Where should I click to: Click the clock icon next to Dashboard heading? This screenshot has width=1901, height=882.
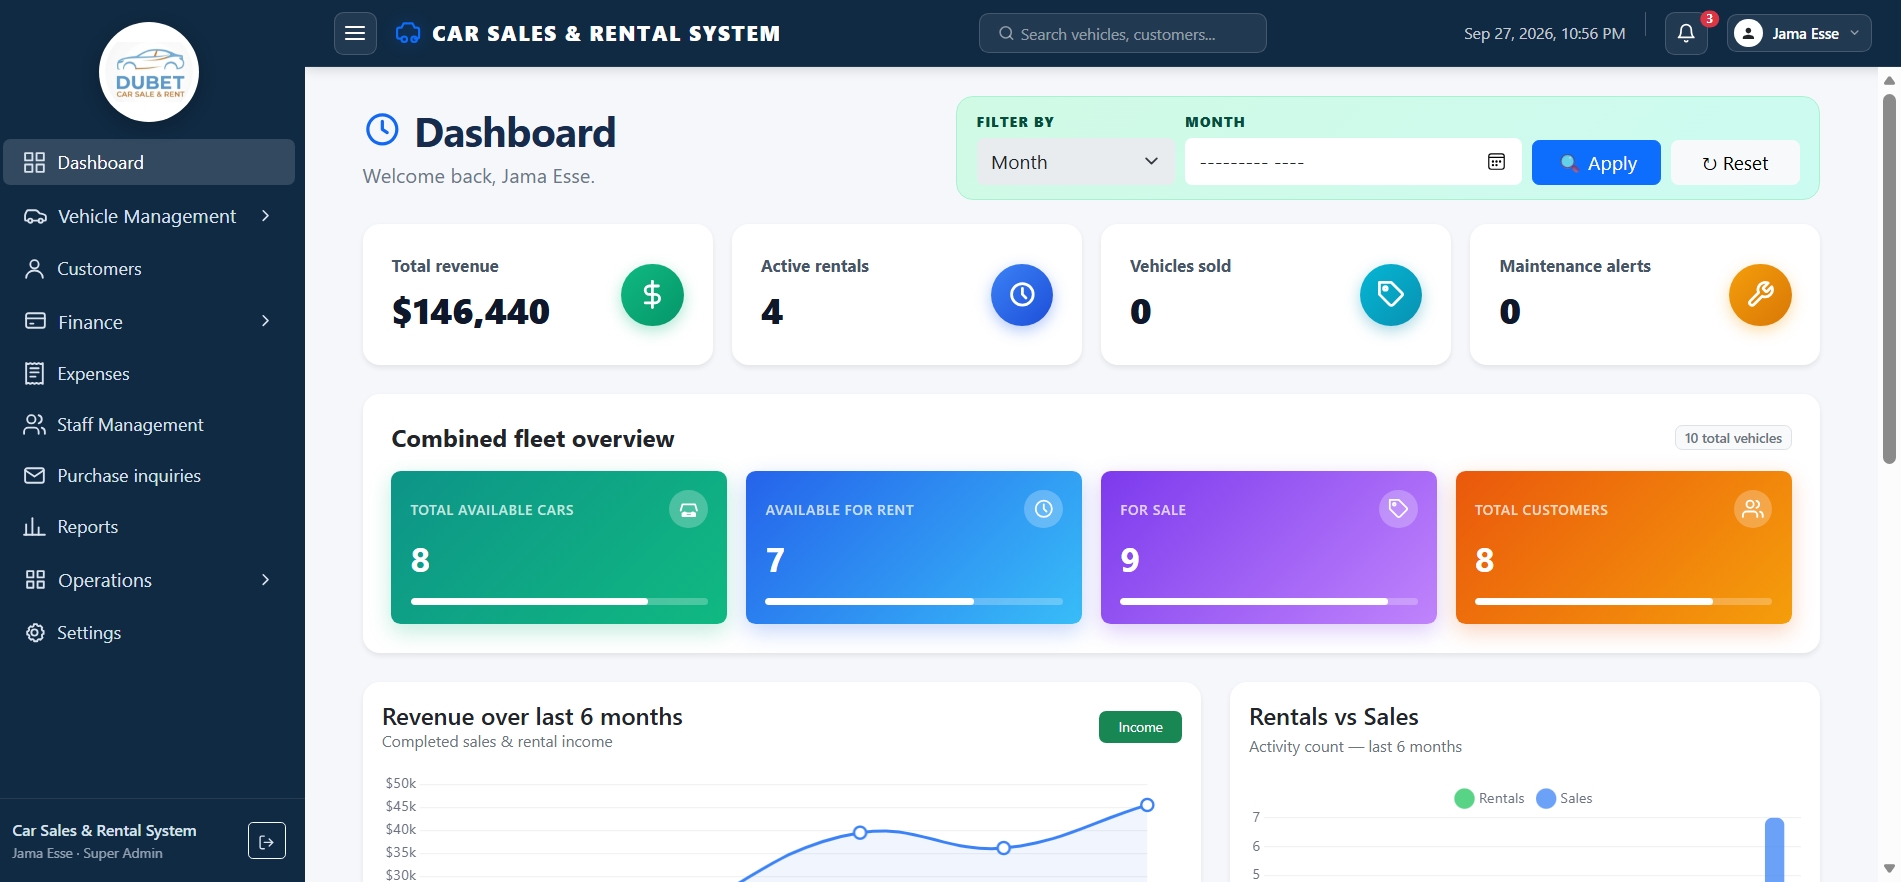pos(382,130)
